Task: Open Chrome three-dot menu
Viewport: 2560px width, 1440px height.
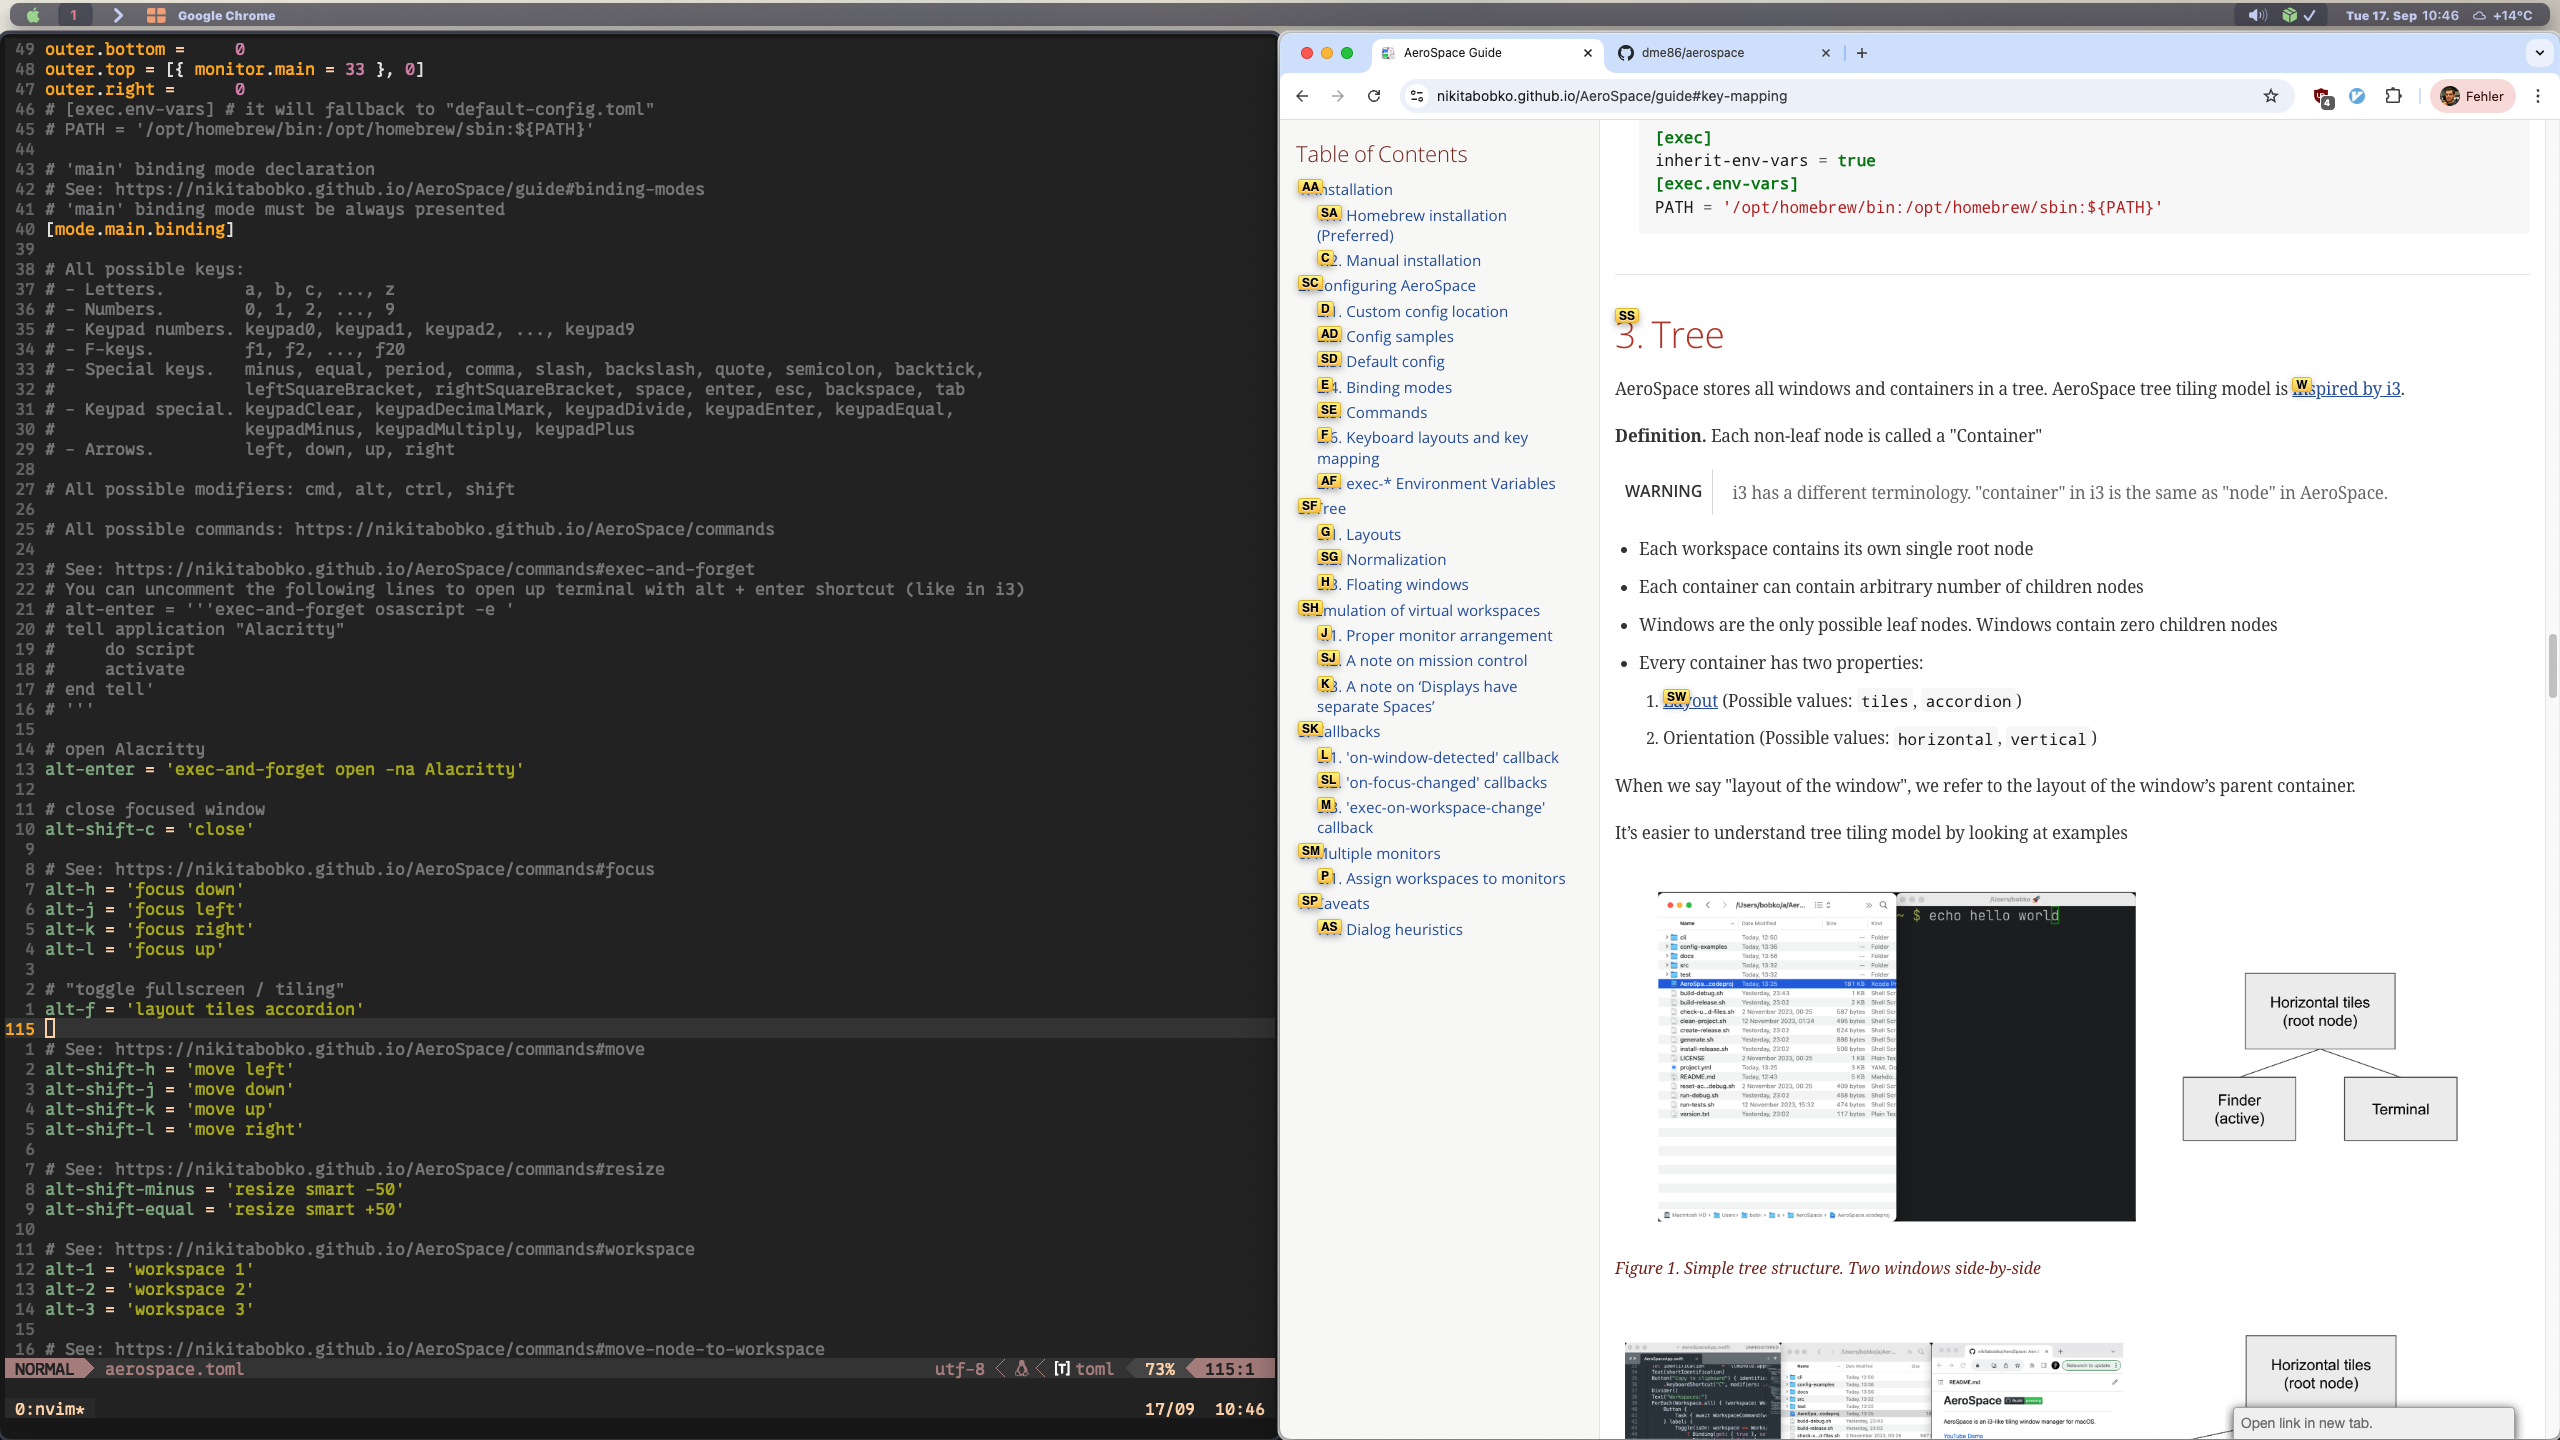Action: (2538, 96)
